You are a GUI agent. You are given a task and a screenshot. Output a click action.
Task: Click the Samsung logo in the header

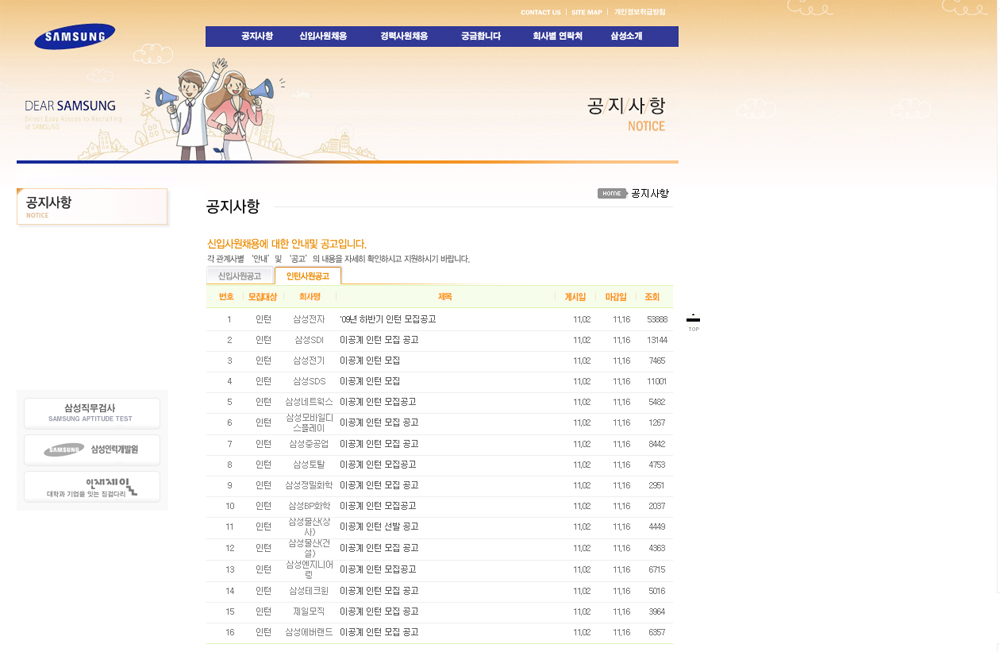[75, 37]
